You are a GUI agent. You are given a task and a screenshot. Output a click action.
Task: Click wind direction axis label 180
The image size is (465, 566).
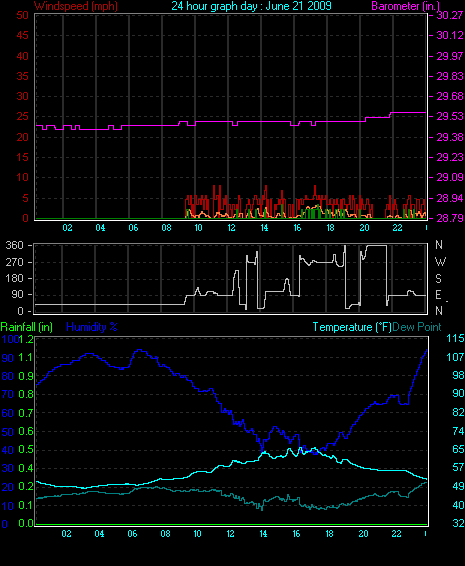[14, 278]
